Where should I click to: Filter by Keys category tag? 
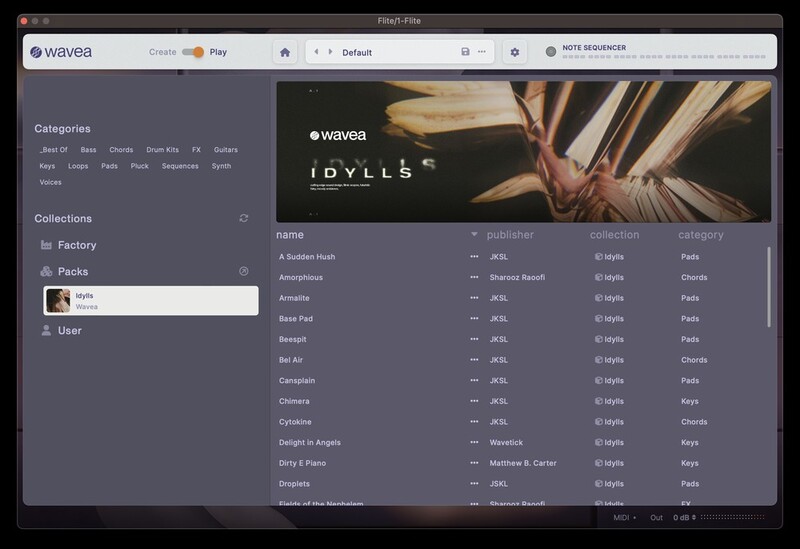click(47, 166)
